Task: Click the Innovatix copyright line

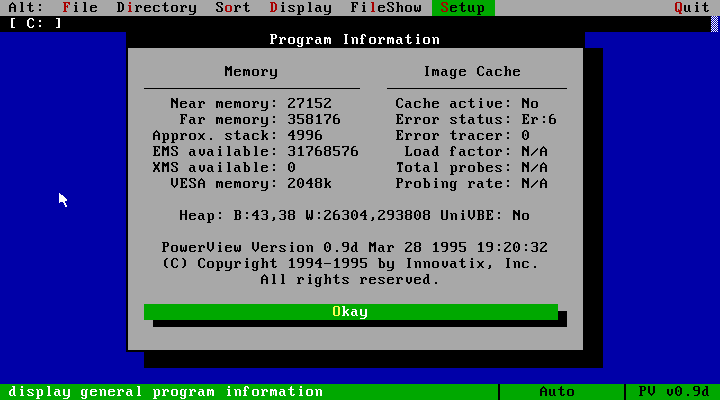Action: [x=350, y=263]
